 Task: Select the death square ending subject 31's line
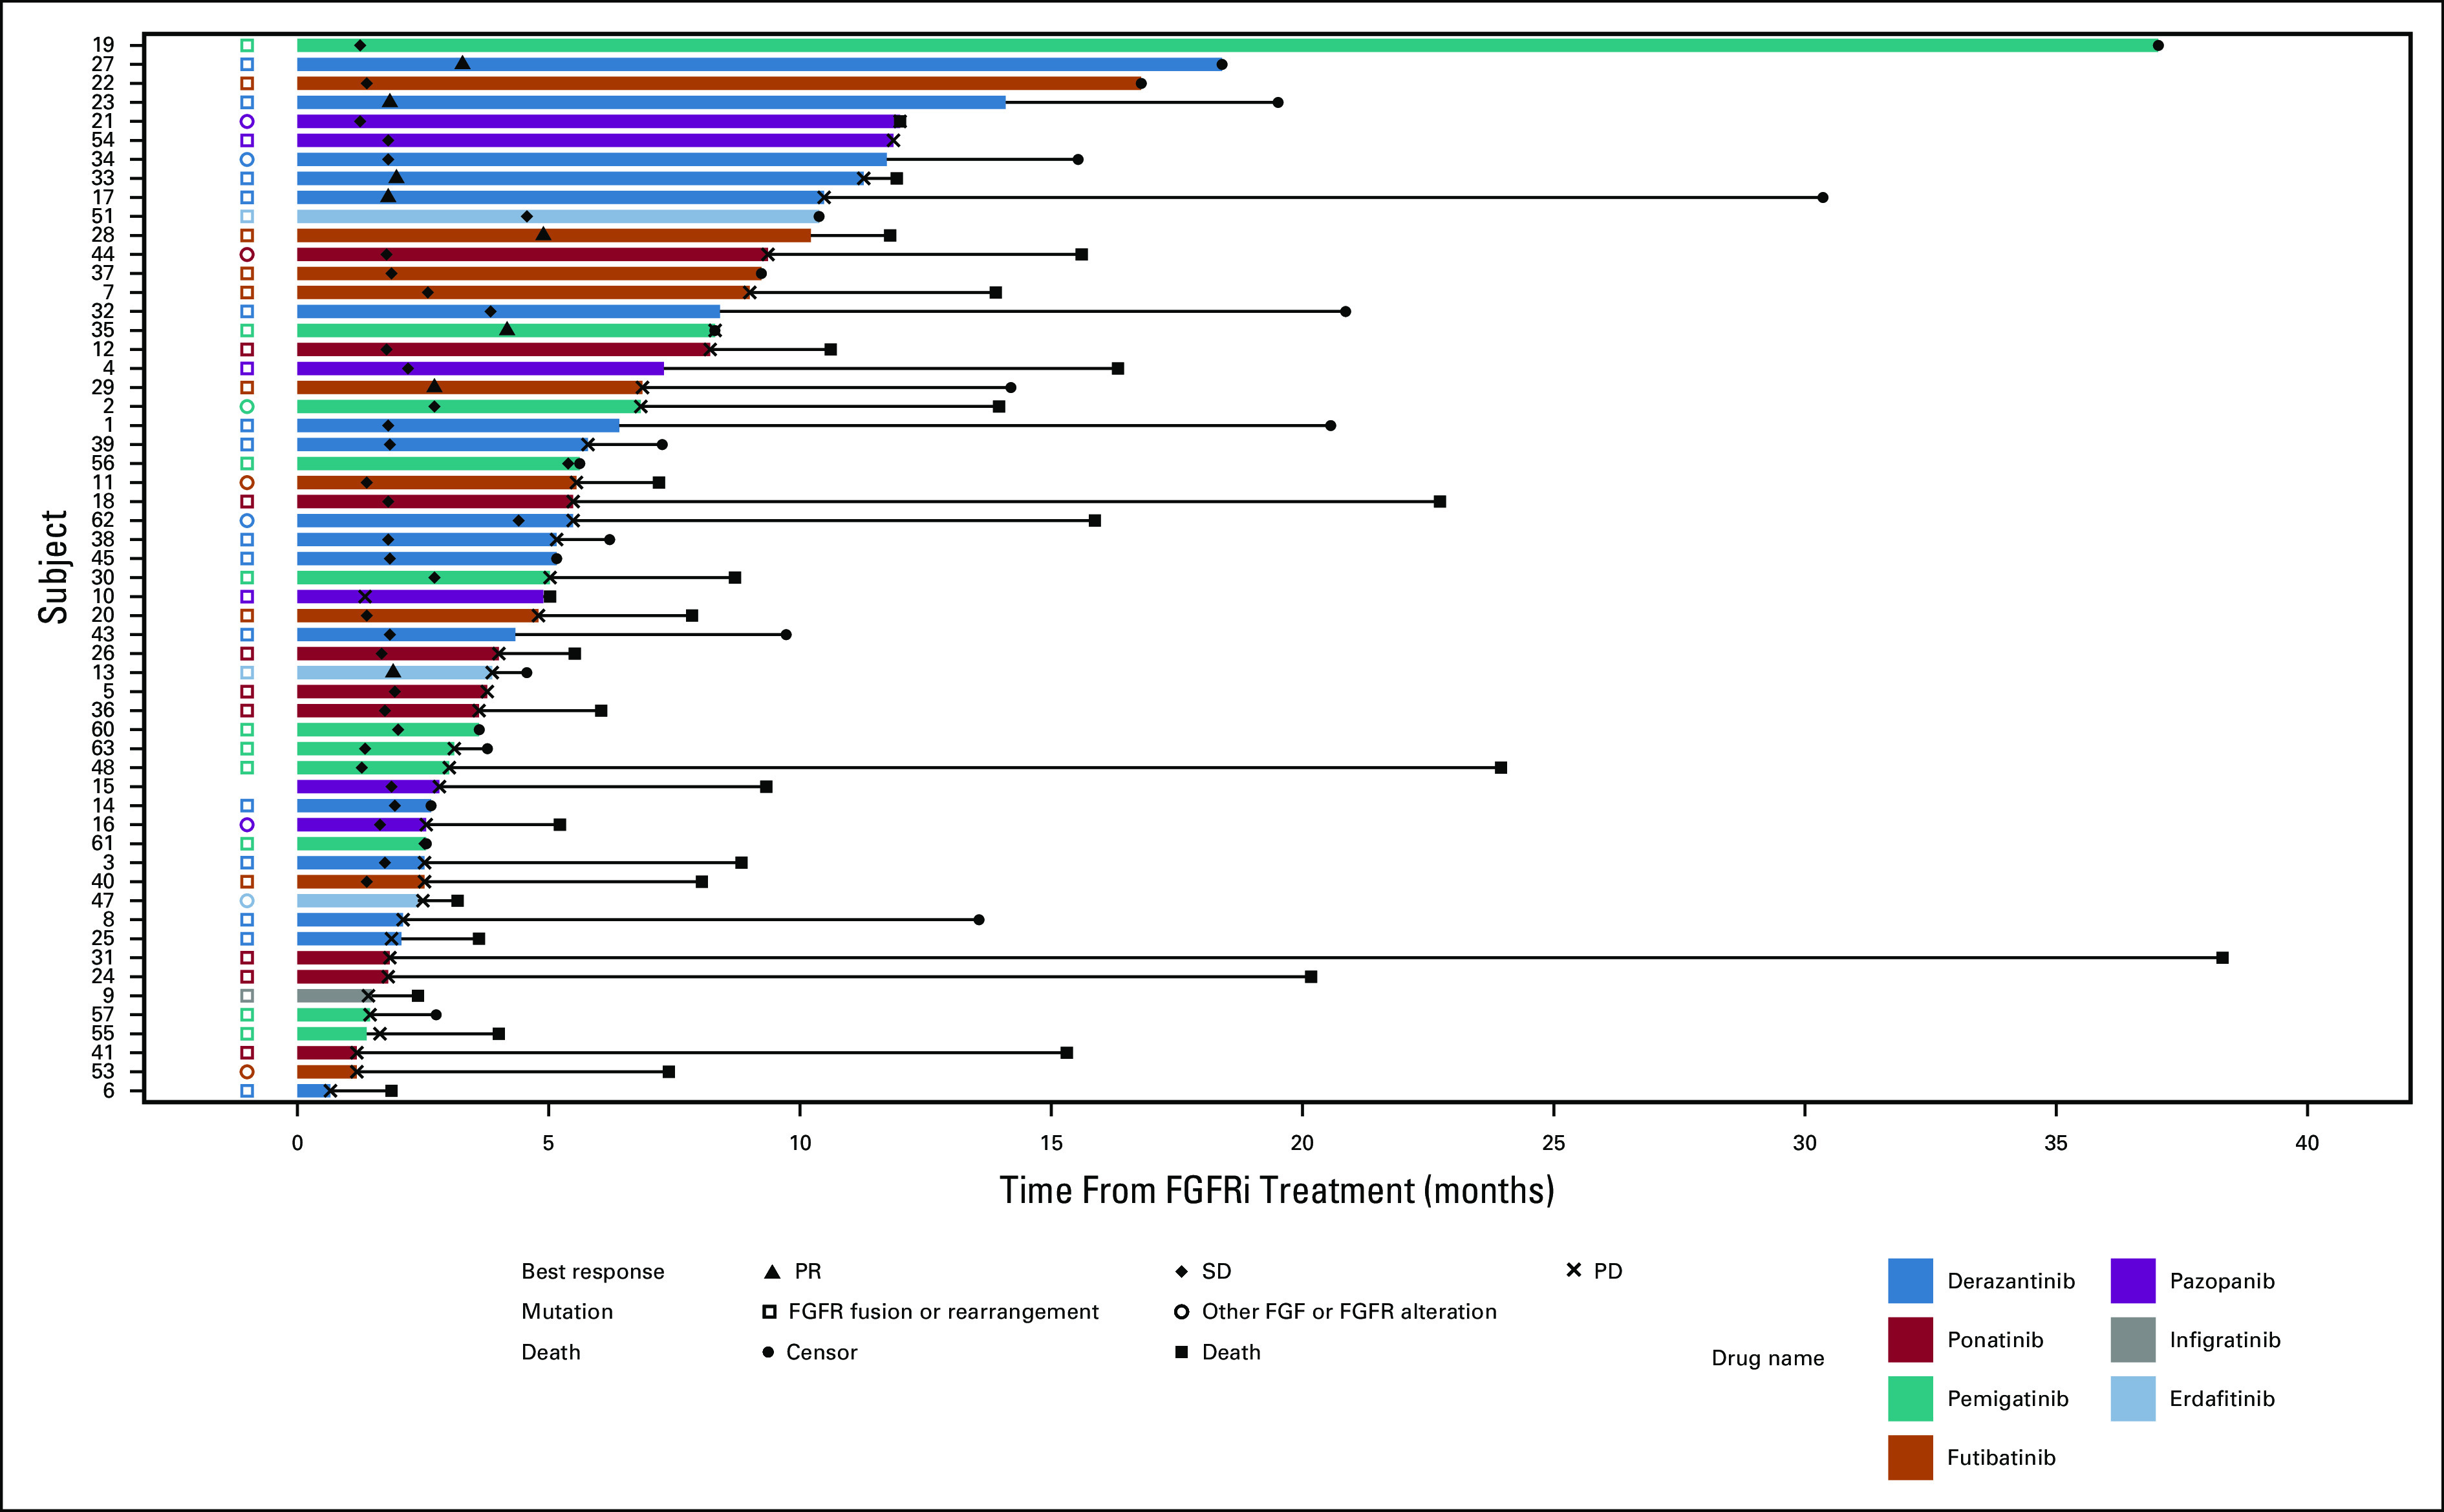(2222, 958)
